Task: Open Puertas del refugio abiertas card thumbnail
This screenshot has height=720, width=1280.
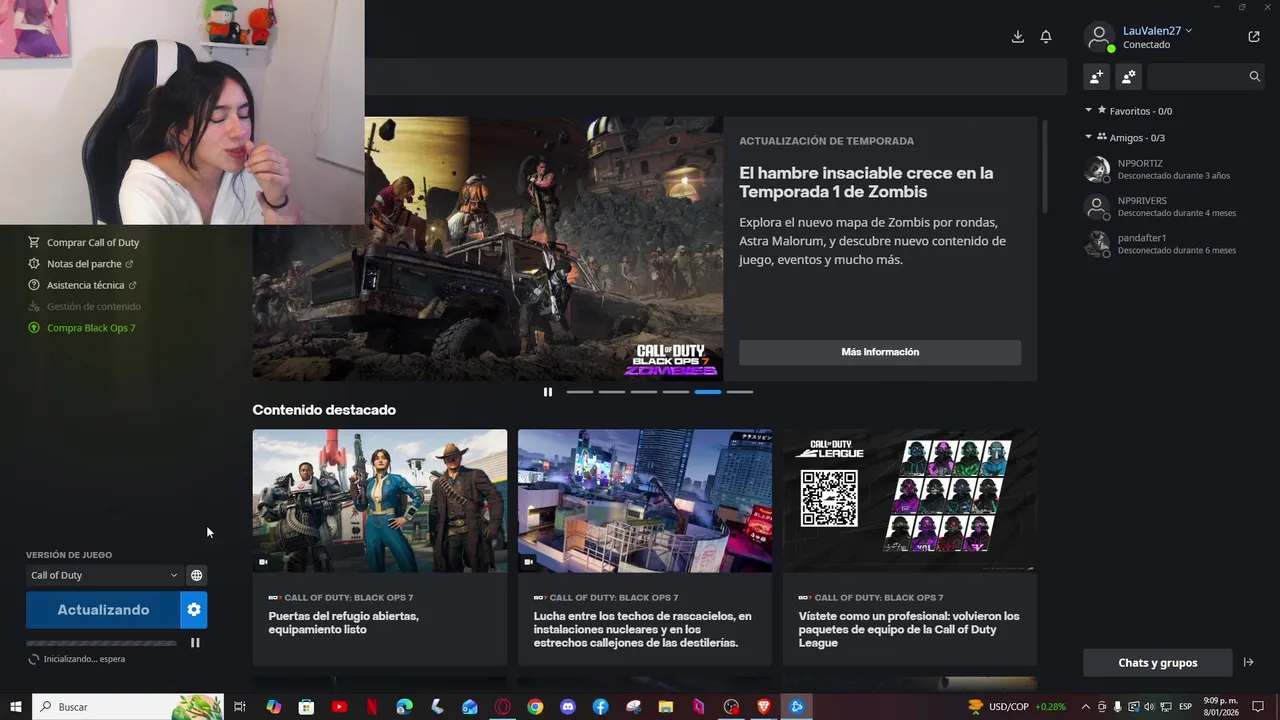Action: (380, 501)
